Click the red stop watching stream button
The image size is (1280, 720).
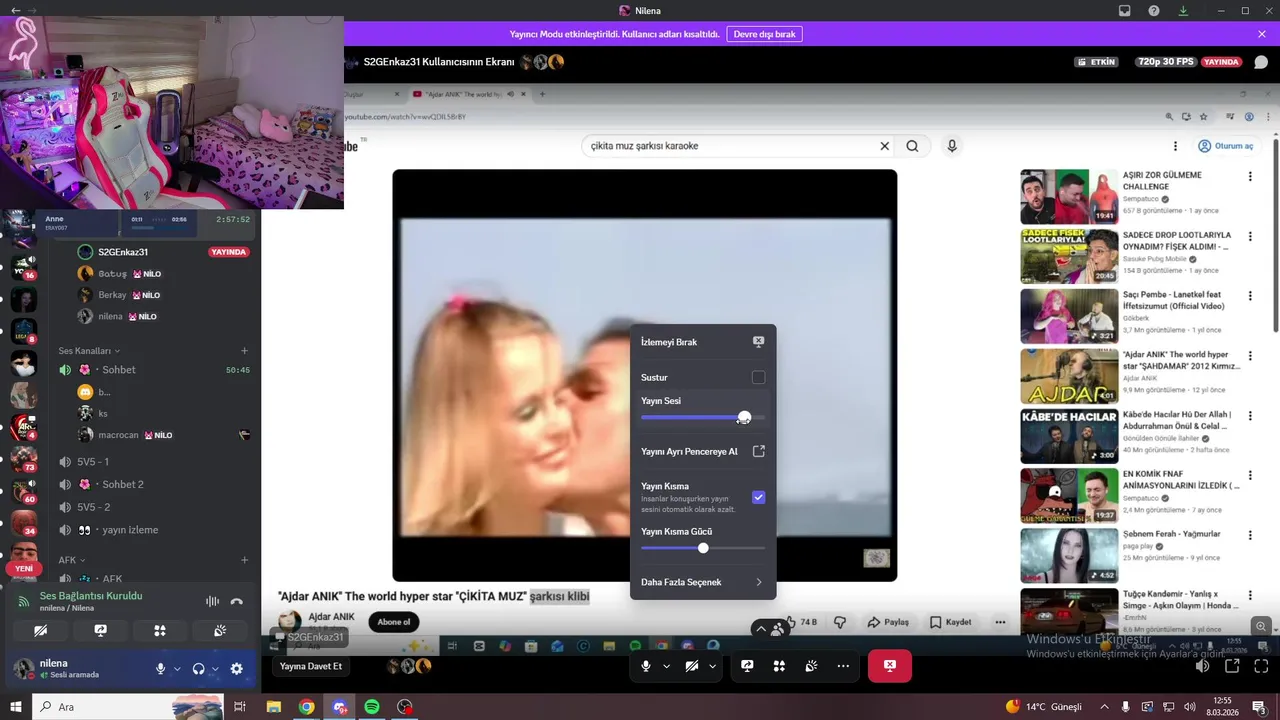point(889,666)
